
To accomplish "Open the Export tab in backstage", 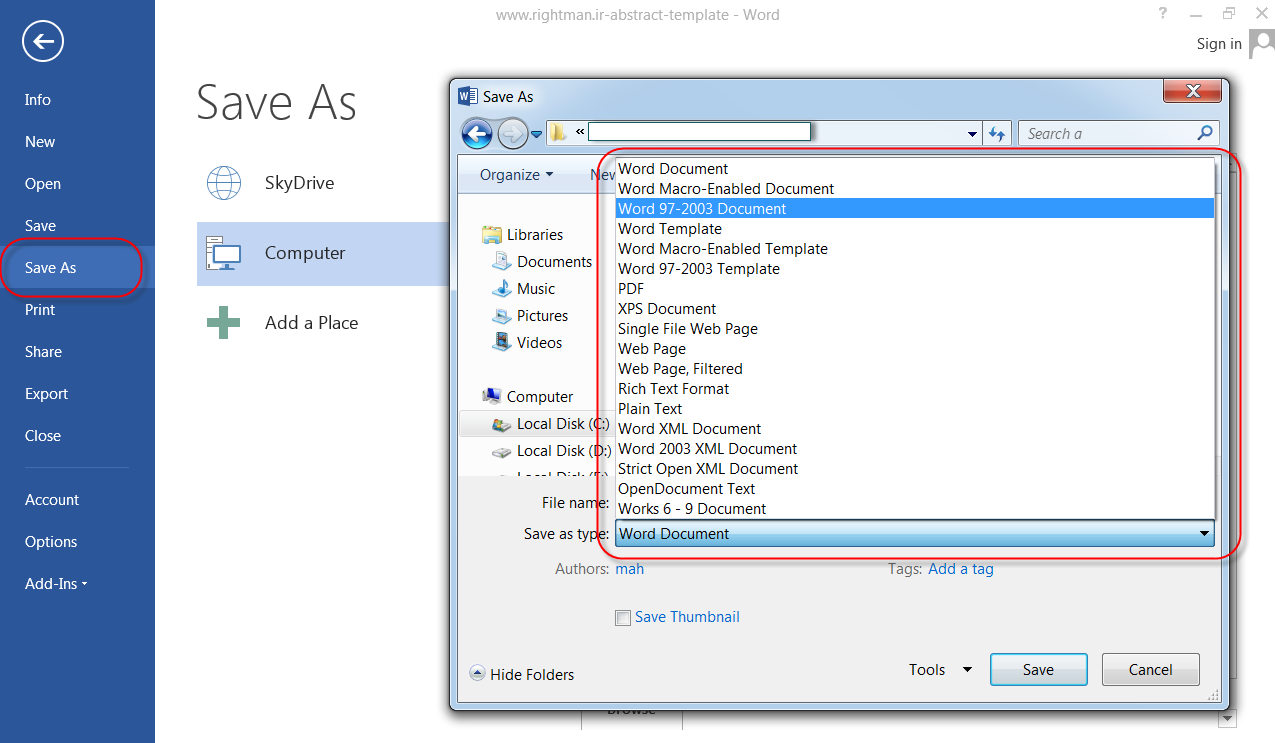I will 47,394.
